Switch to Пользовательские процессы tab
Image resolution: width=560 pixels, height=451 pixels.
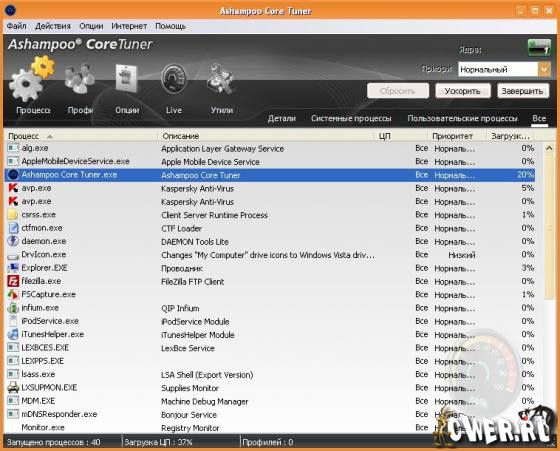462,118
